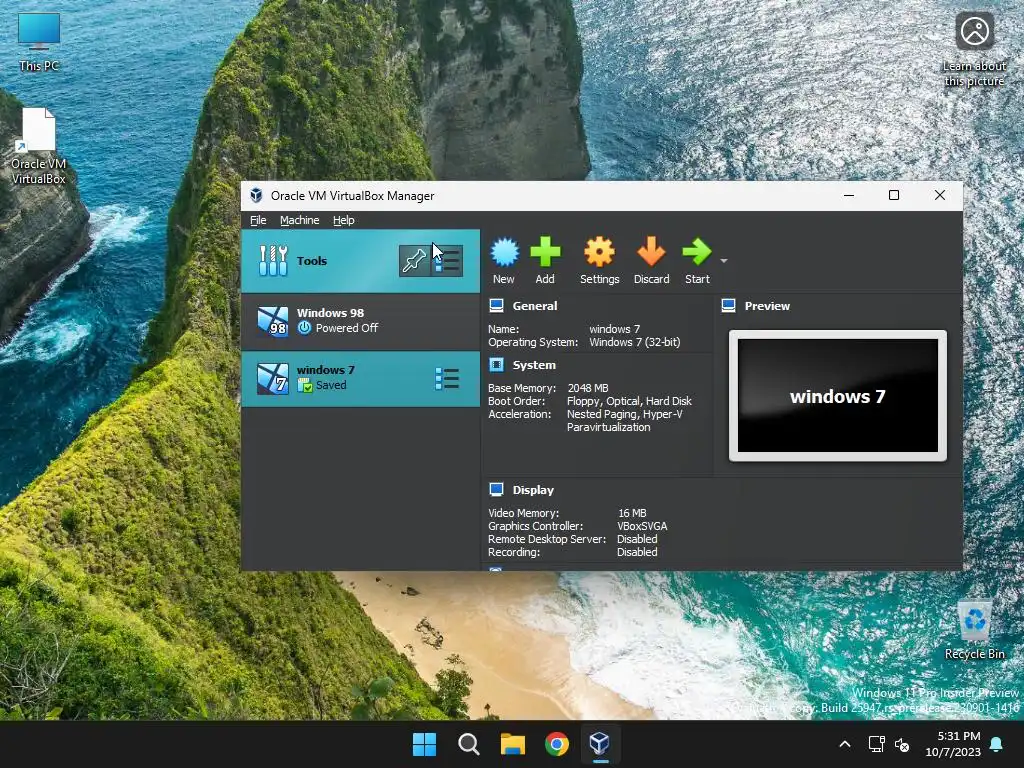
Task: Click the Tools wrench-and-screwdriver icon
Action: point(273,261)
